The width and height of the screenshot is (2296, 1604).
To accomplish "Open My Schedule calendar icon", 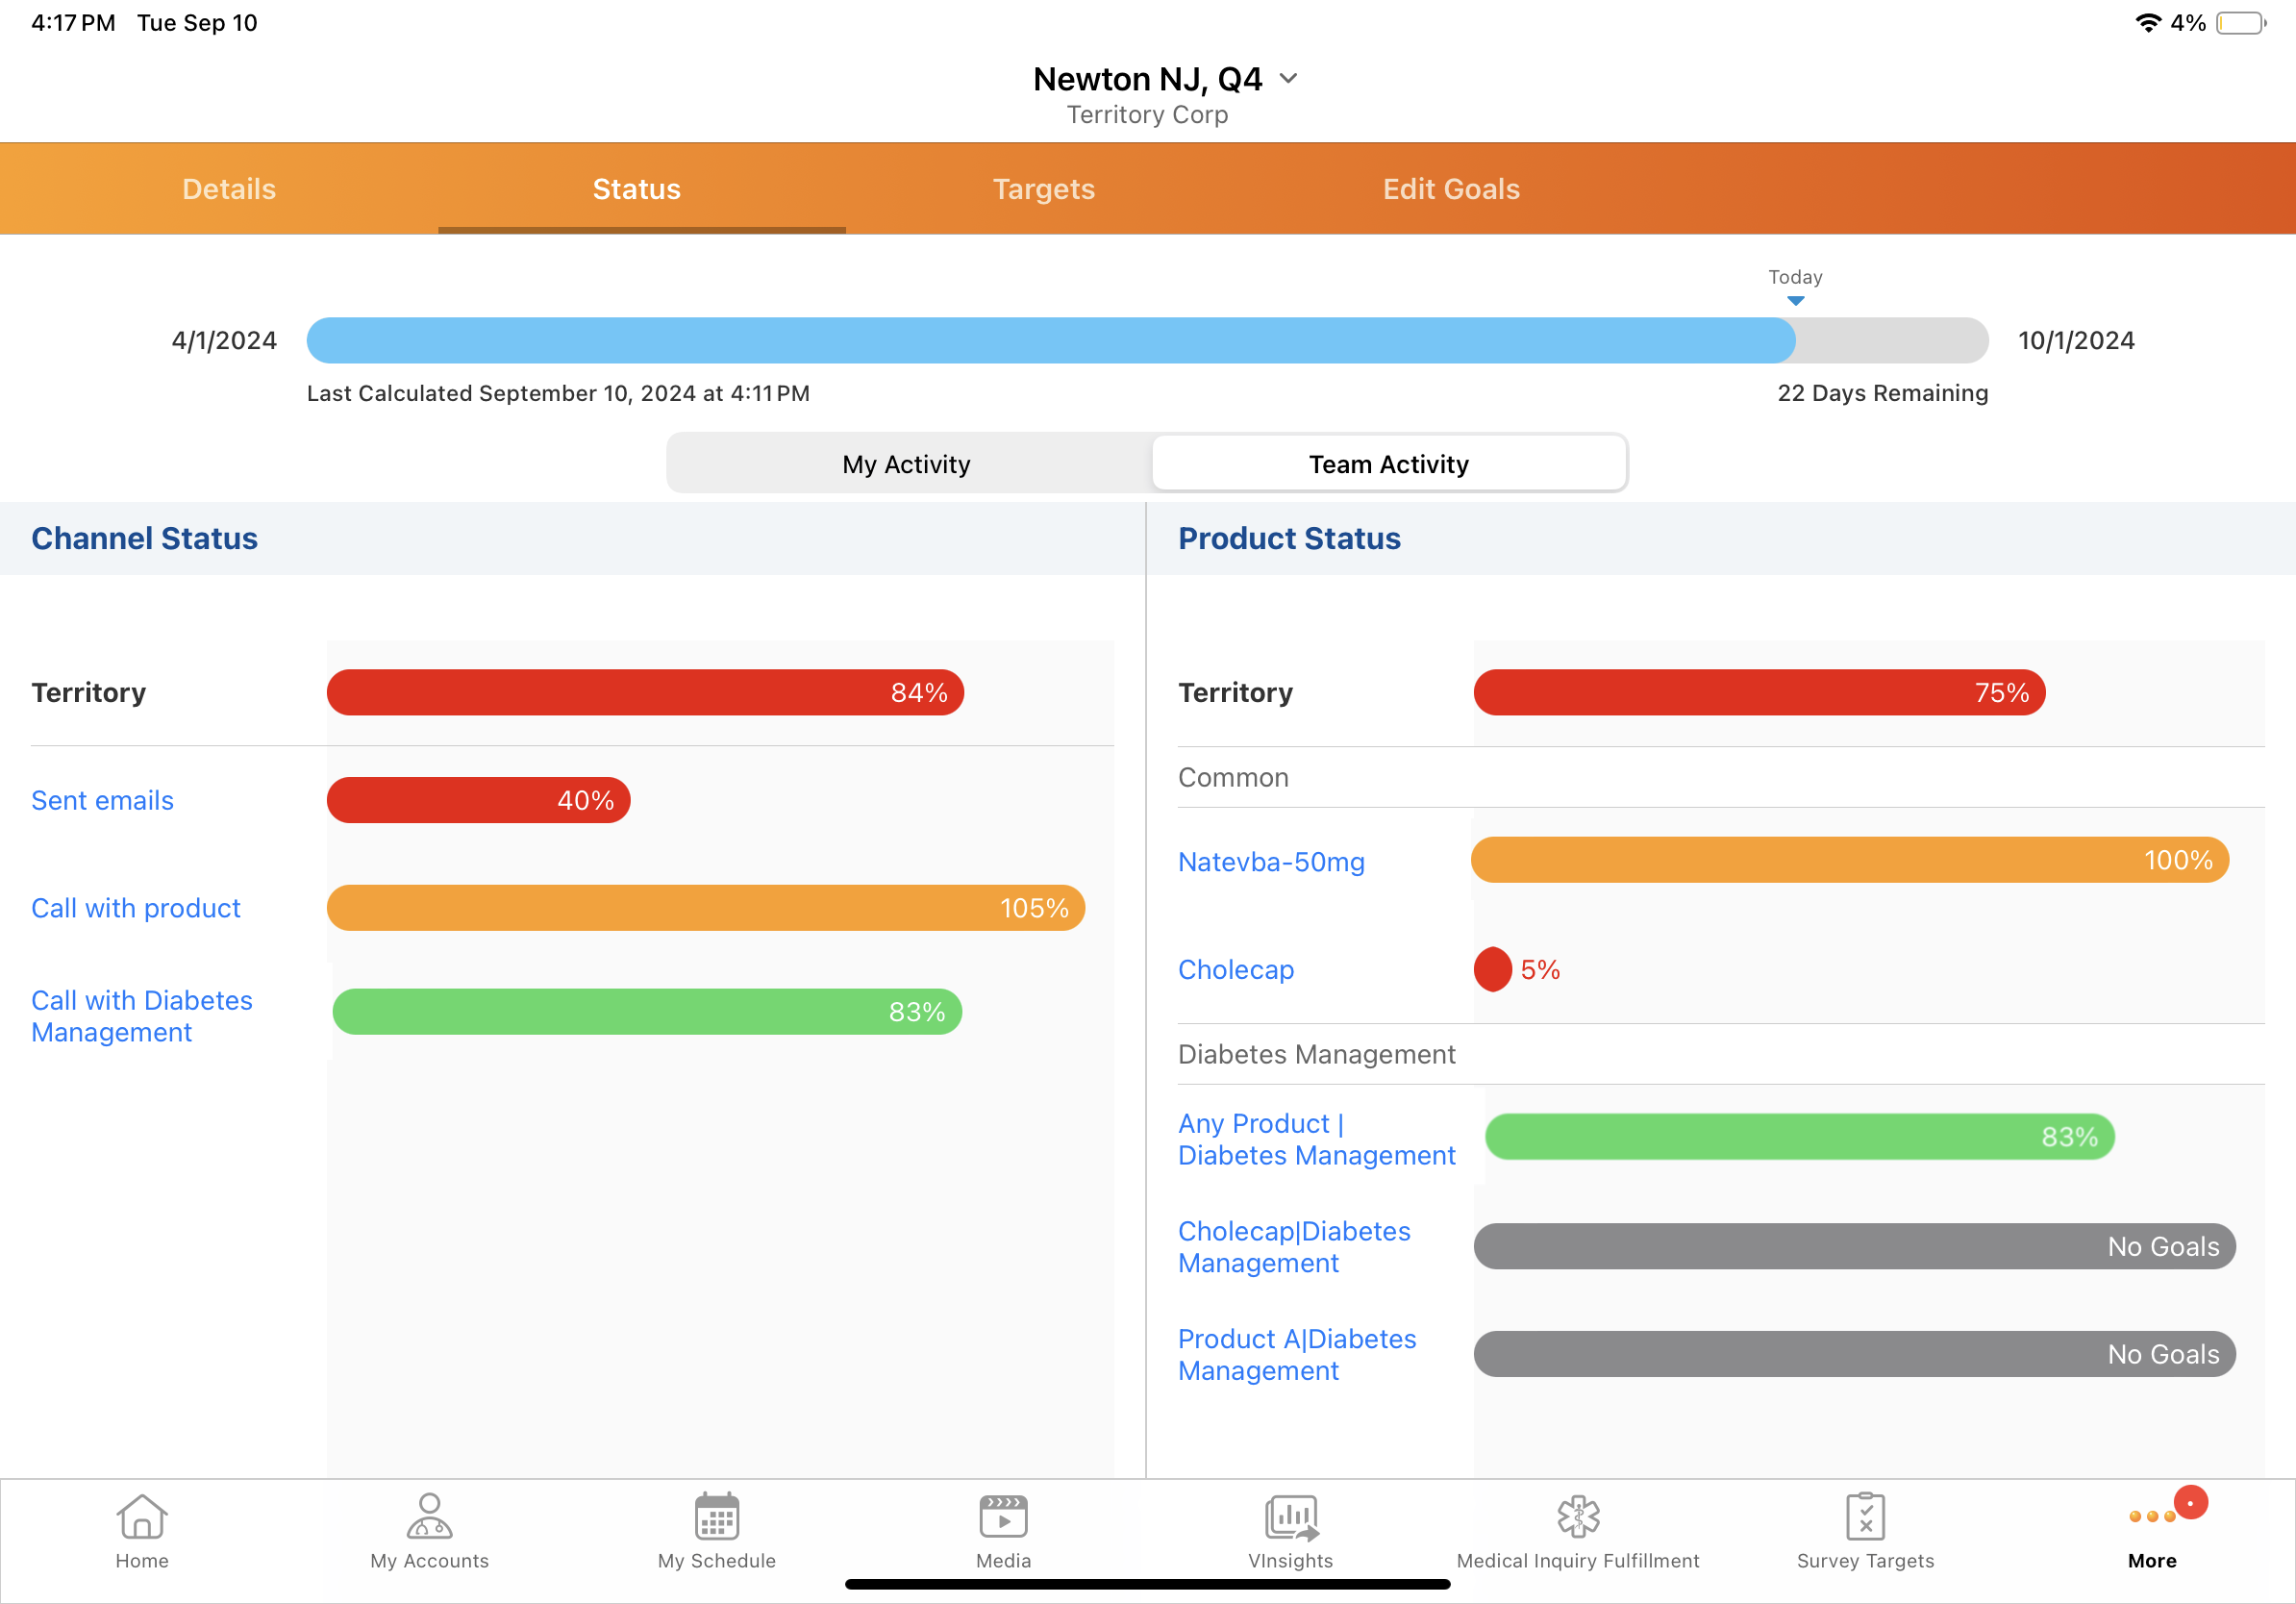I will click(716, 1517).
